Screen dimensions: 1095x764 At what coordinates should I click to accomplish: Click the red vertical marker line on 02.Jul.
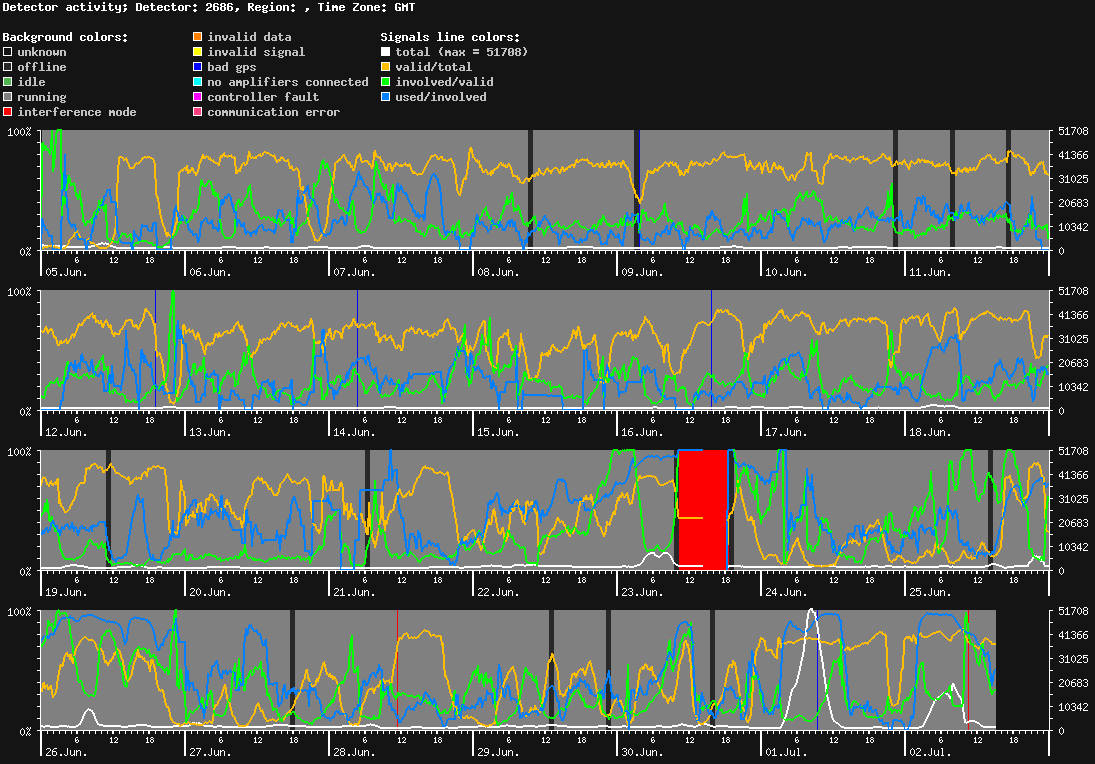968,669
